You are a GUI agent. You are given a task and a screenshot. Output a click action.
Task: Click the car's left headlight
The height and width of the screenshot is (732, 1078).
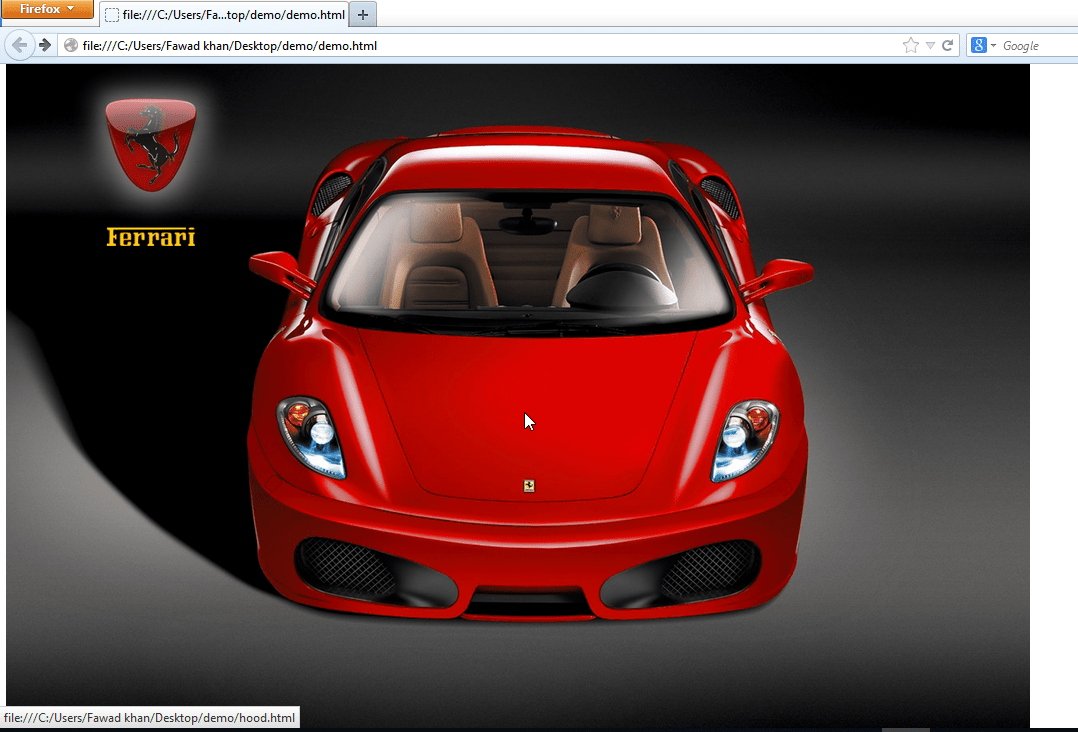pyautogui.click(x=311, y=437)
